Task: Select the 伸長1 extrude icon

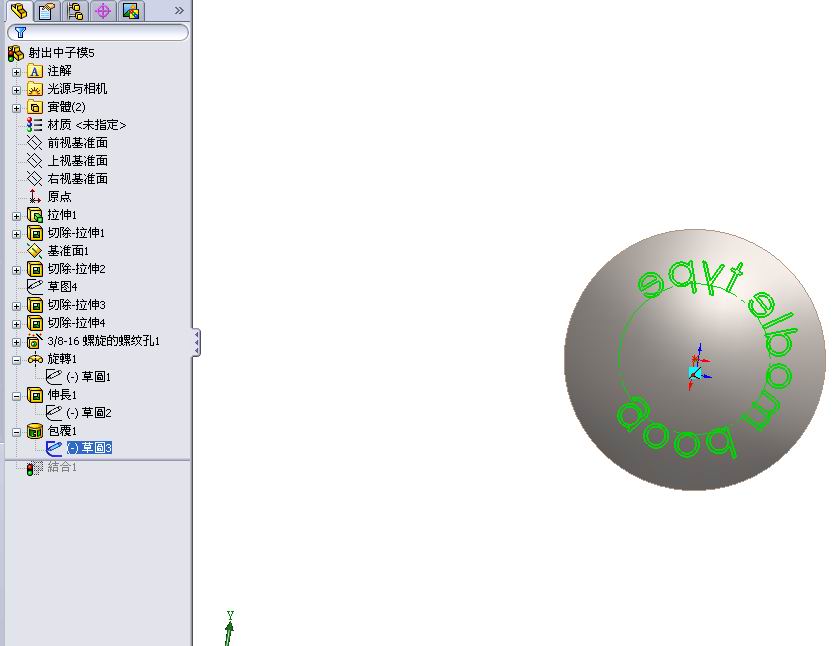Action: (x=35, y=395)
